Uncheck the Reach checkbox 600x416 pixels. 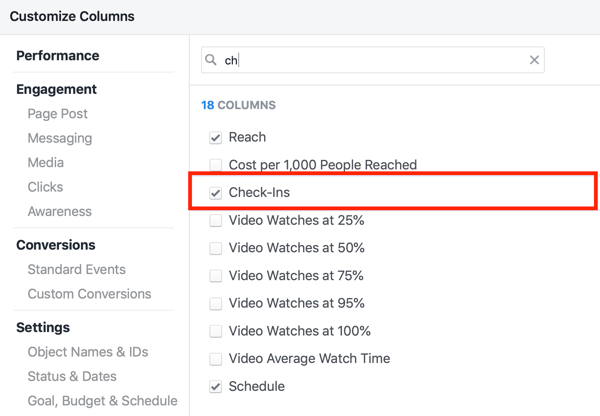click(215, 138)
